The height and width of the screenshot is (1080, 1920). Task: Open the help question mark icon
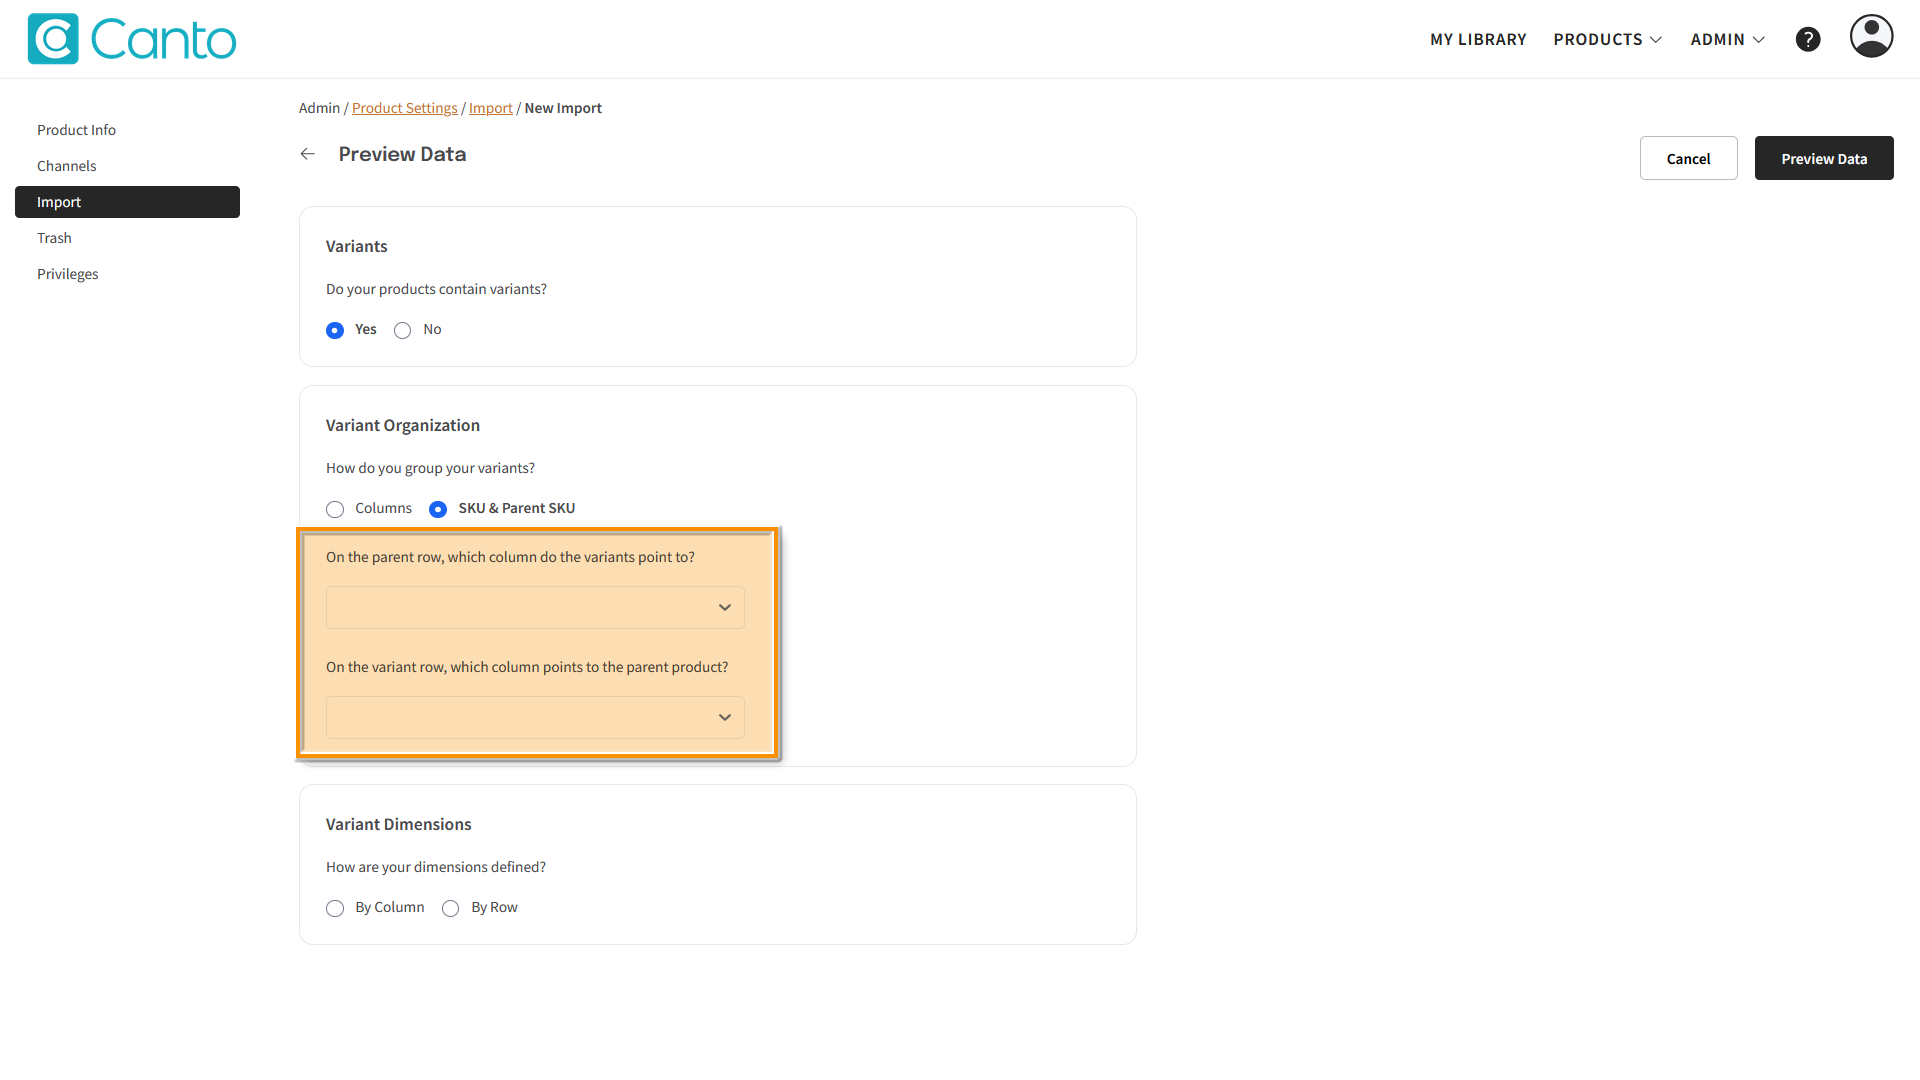point(1807,39)
